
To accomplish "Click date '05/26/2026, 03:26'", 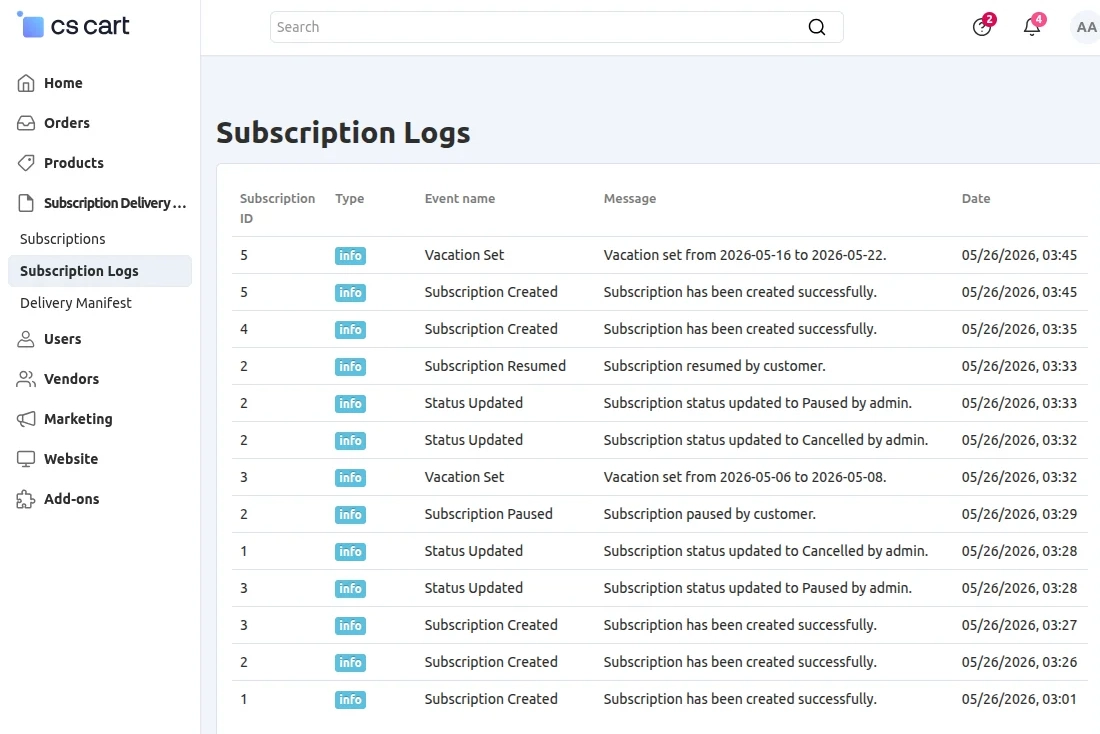I will (x=1019, y=662).
